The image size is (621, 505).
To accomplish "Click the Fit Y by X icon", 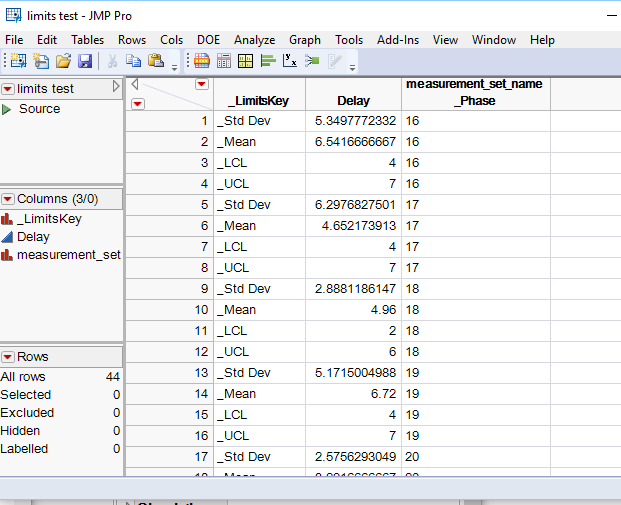I will click(290, 61).
